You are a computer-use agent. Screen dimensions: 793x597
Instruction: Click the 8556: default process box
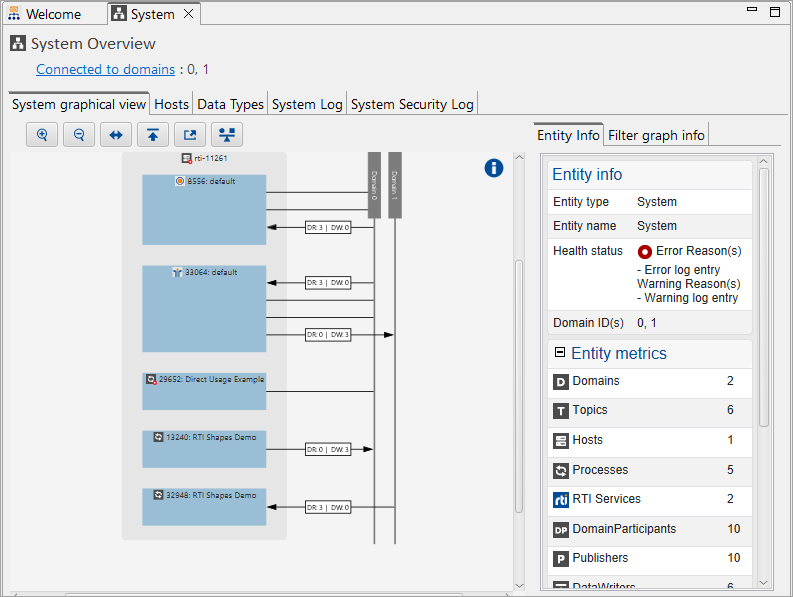click(204, 210)
